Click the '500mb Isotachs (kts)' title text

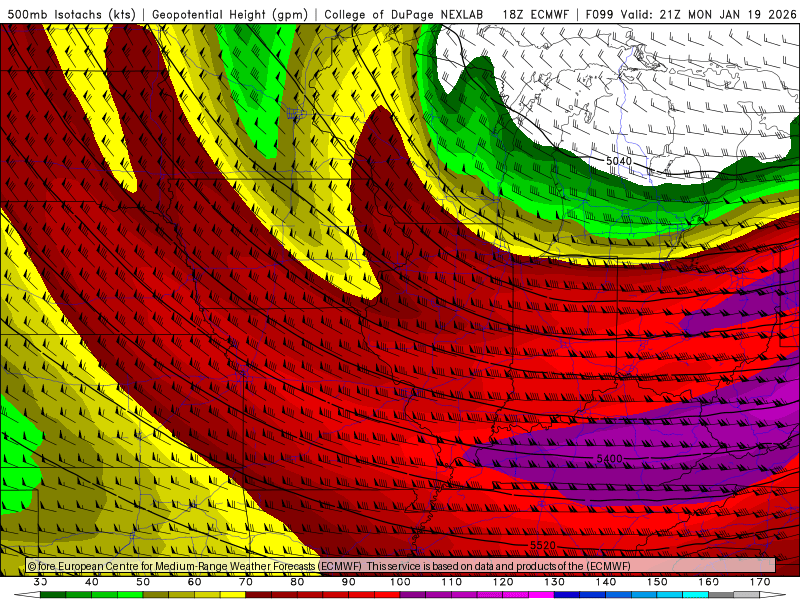tap(71, 14)
